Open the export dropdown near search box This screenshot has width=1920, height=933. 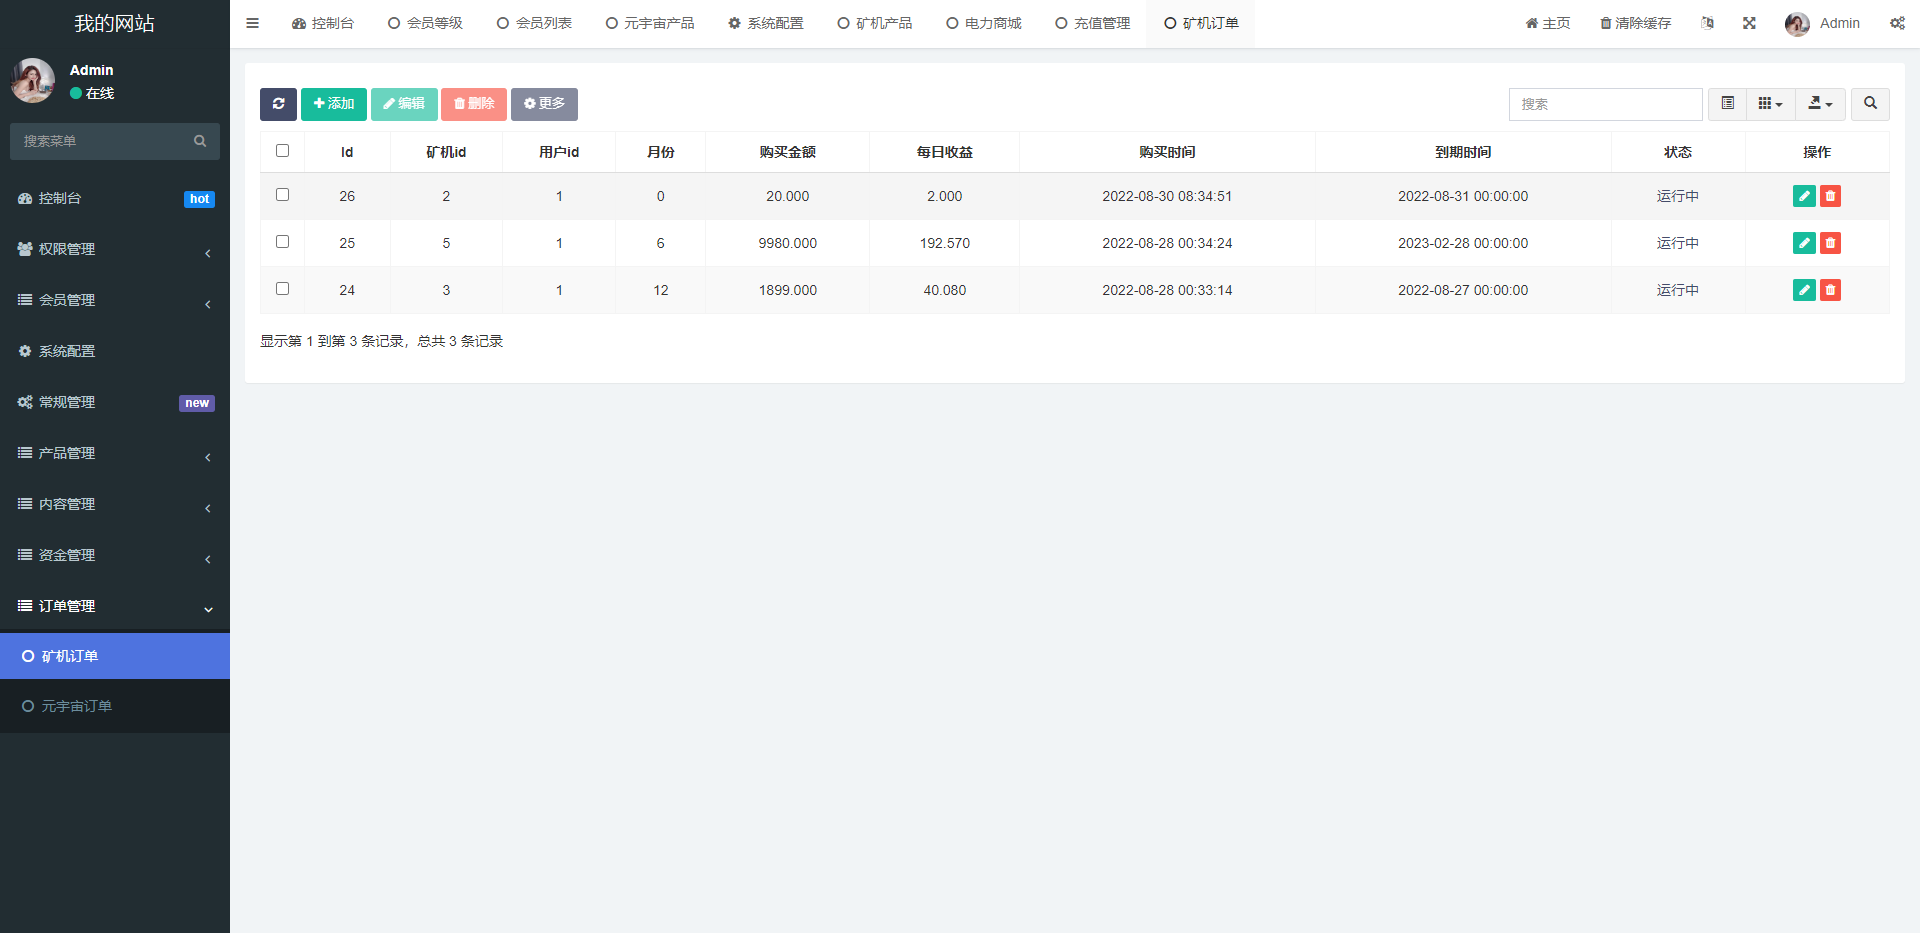pyautogui.click(x=1820, y=103)
